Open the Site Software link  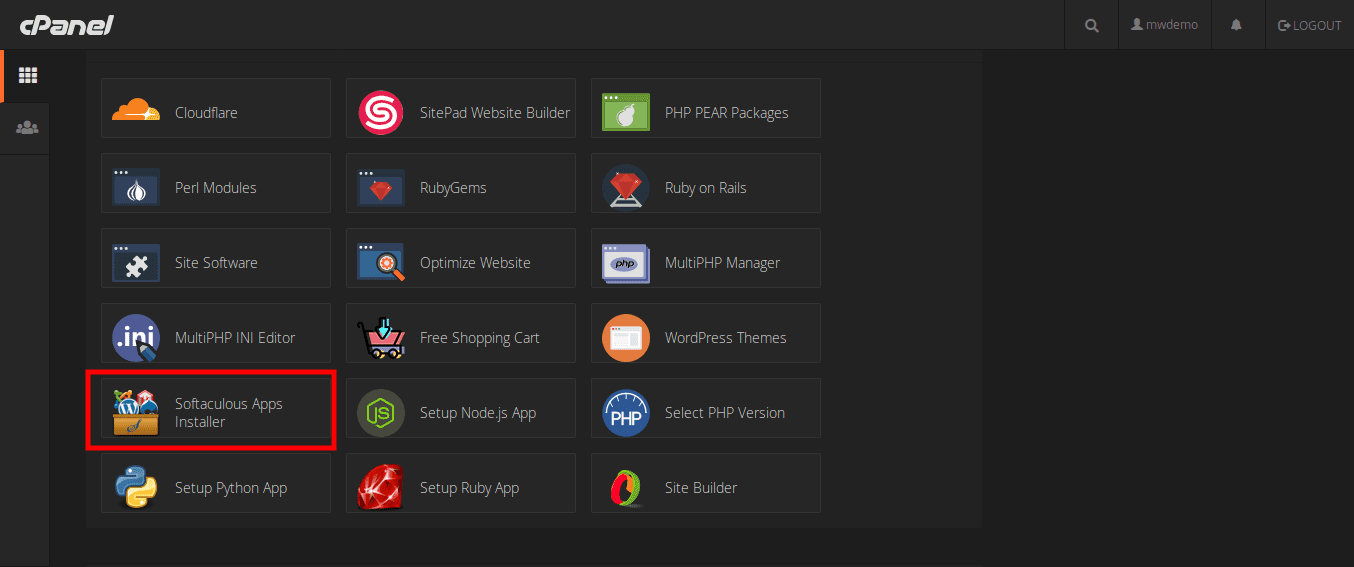tap(216, 263)
